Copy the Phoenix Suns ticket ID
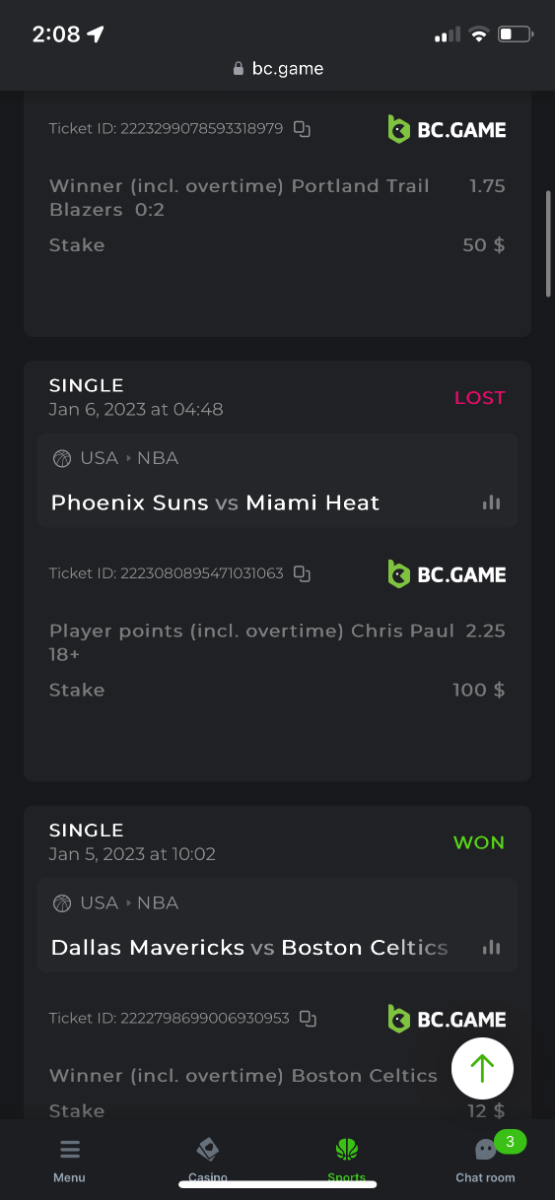 [x=302, y=574]
